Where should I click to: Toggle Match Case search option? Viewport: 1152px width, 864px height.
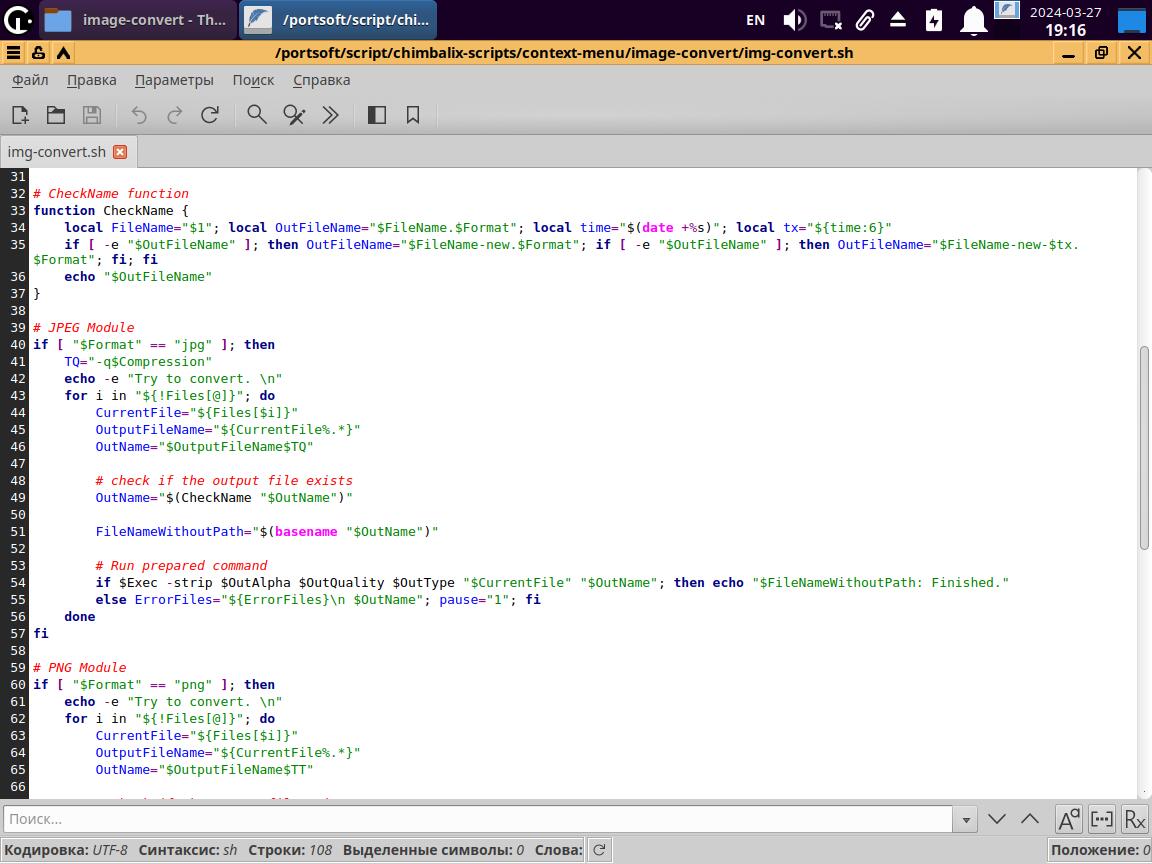(x=1068, y=819)
